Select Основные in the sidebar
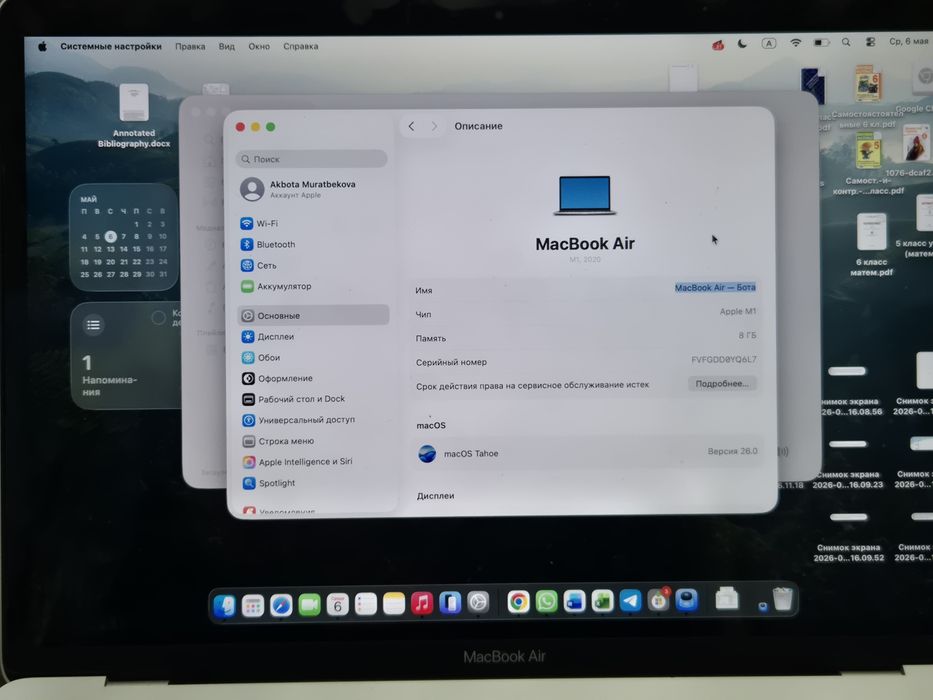 coord(313,315)
